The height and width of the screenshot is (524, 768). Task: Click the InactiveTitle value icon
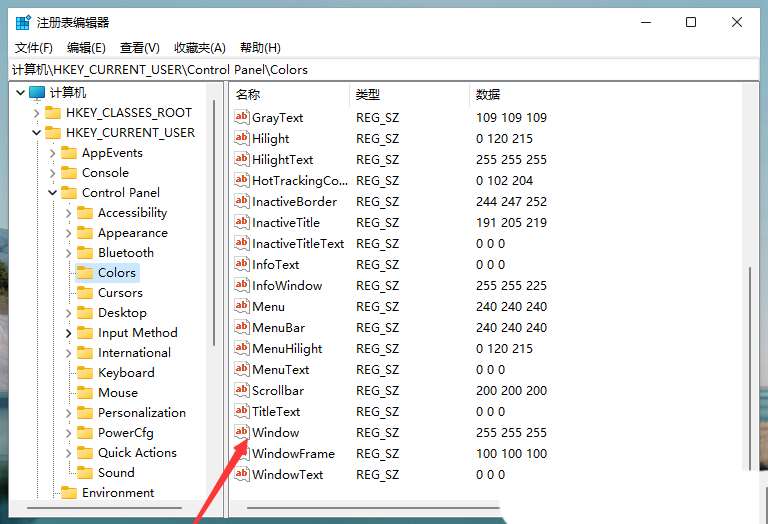point(241,222)
